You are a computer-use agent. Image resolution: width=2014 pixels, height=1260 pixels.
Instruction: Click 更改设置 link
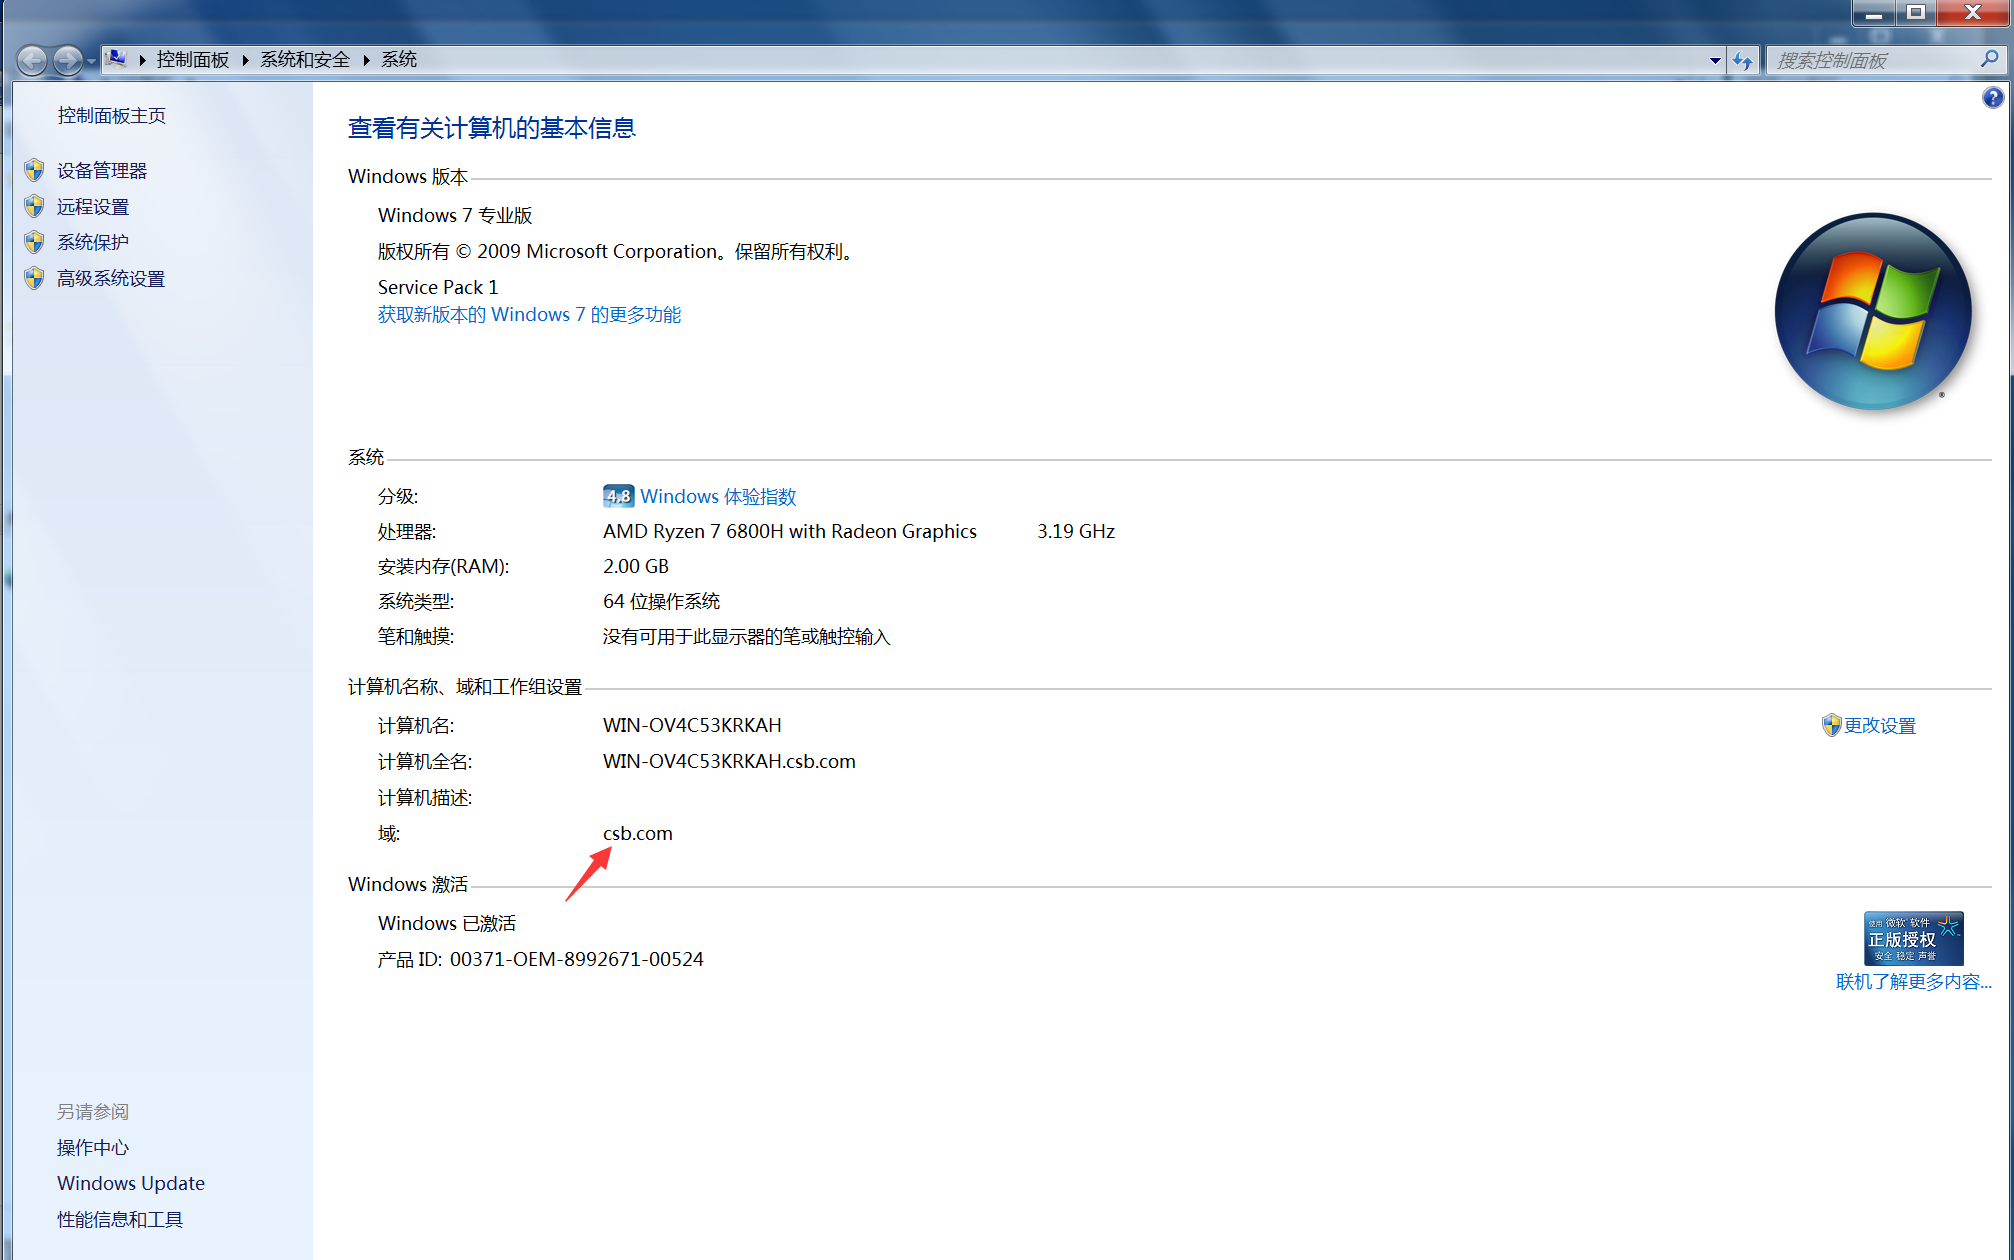click(x=1880, y=726)
